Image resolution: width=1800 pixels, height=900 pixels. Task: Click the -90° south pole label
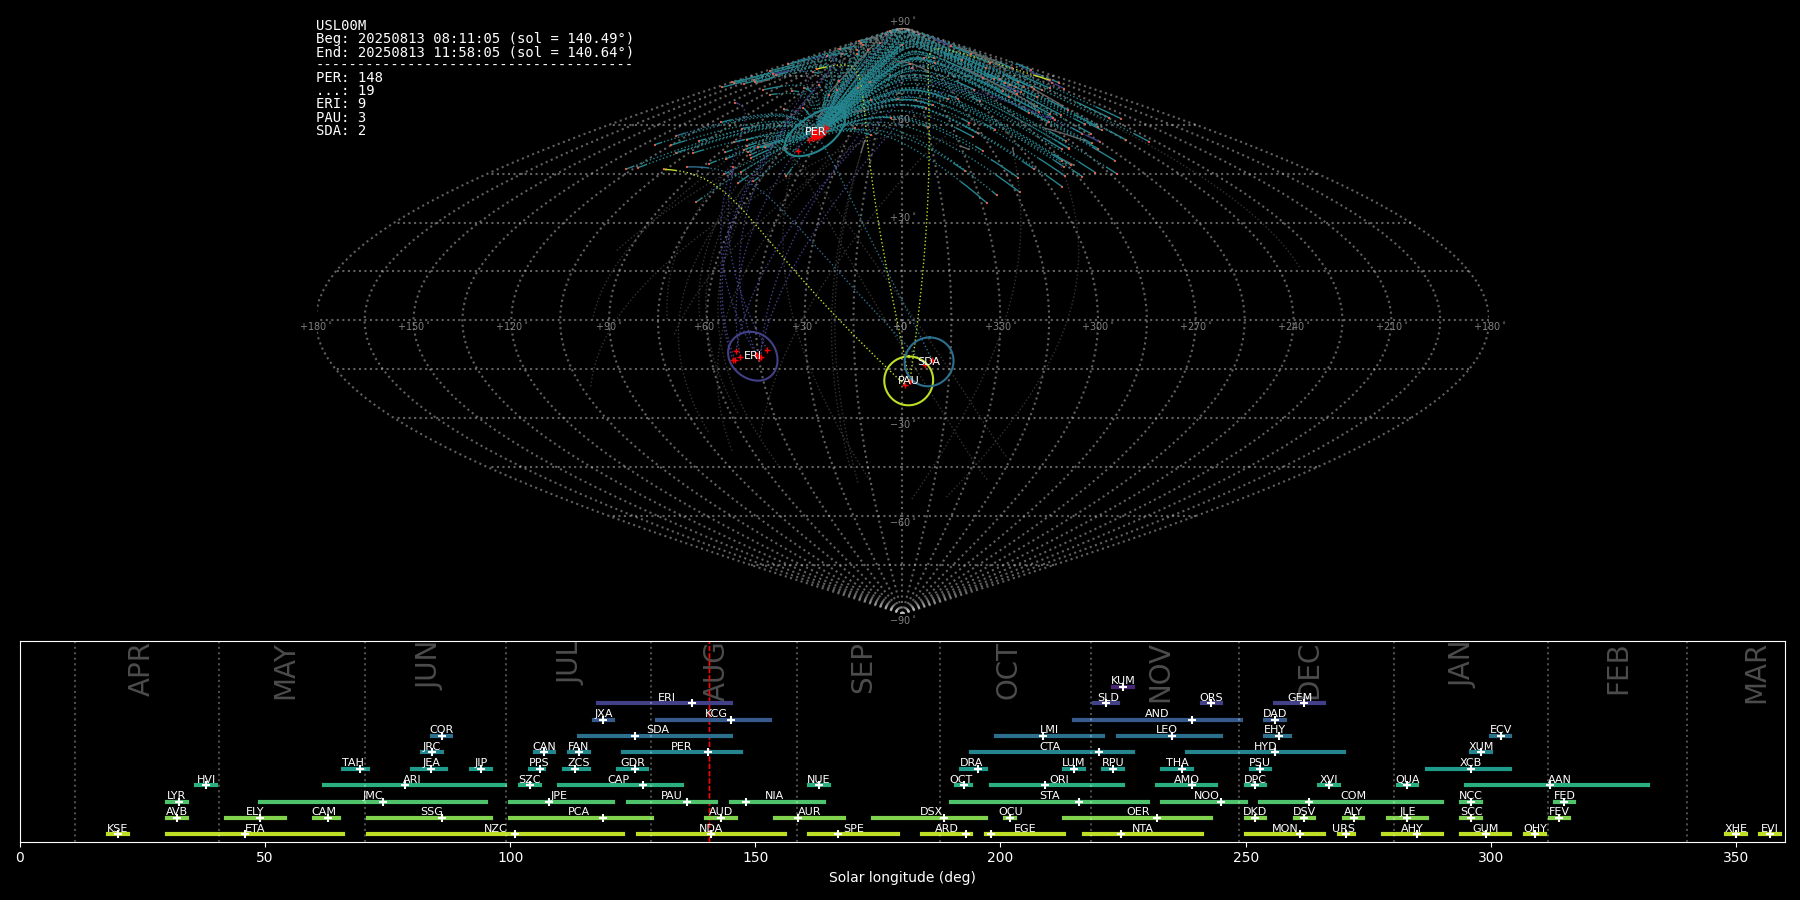(902, 621)
